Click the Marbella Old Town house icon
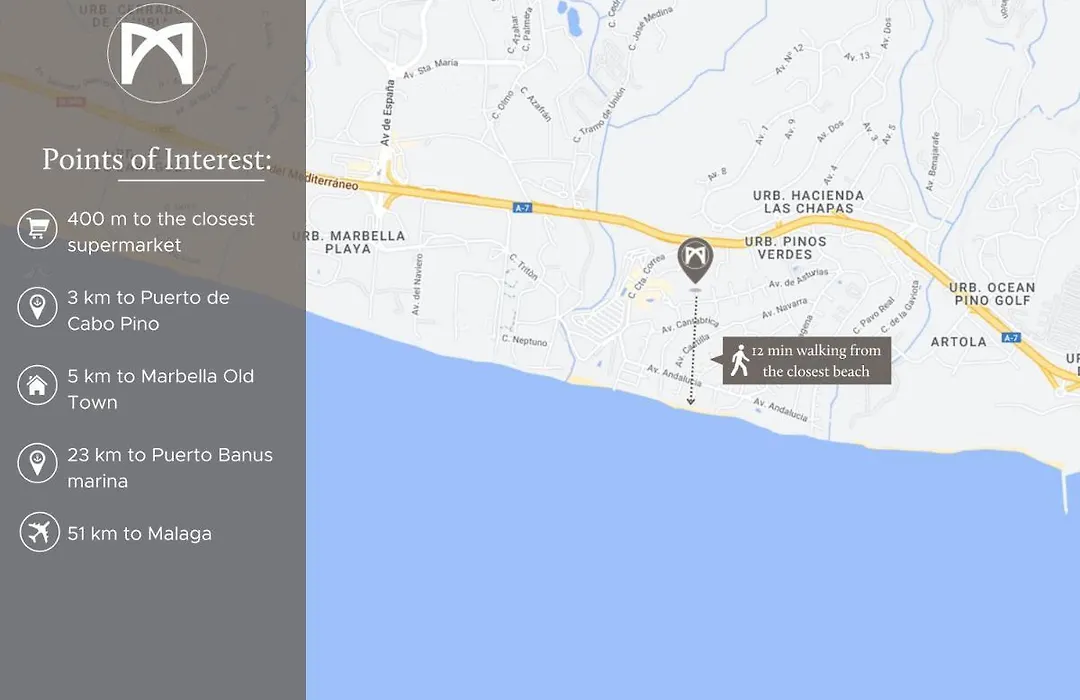This screenshot has height=700, width=1080. 37,385
